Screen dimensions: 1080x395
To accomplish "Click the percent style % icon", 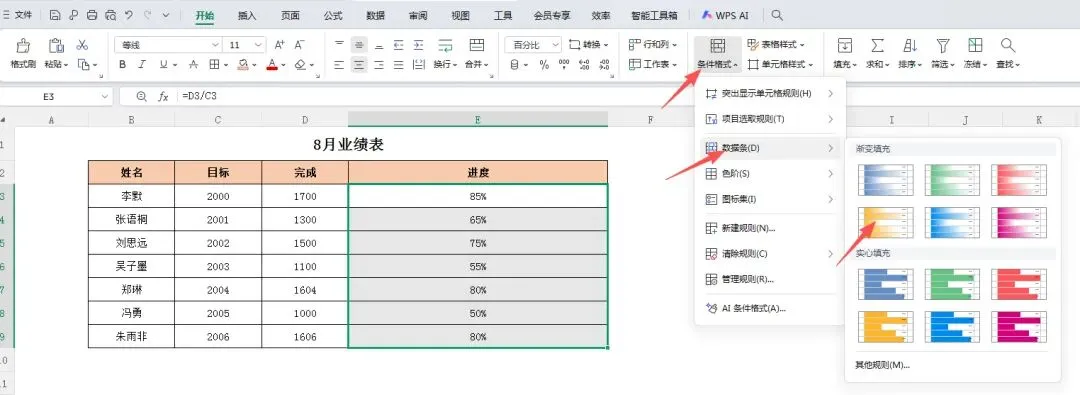I will pos(544,65).
